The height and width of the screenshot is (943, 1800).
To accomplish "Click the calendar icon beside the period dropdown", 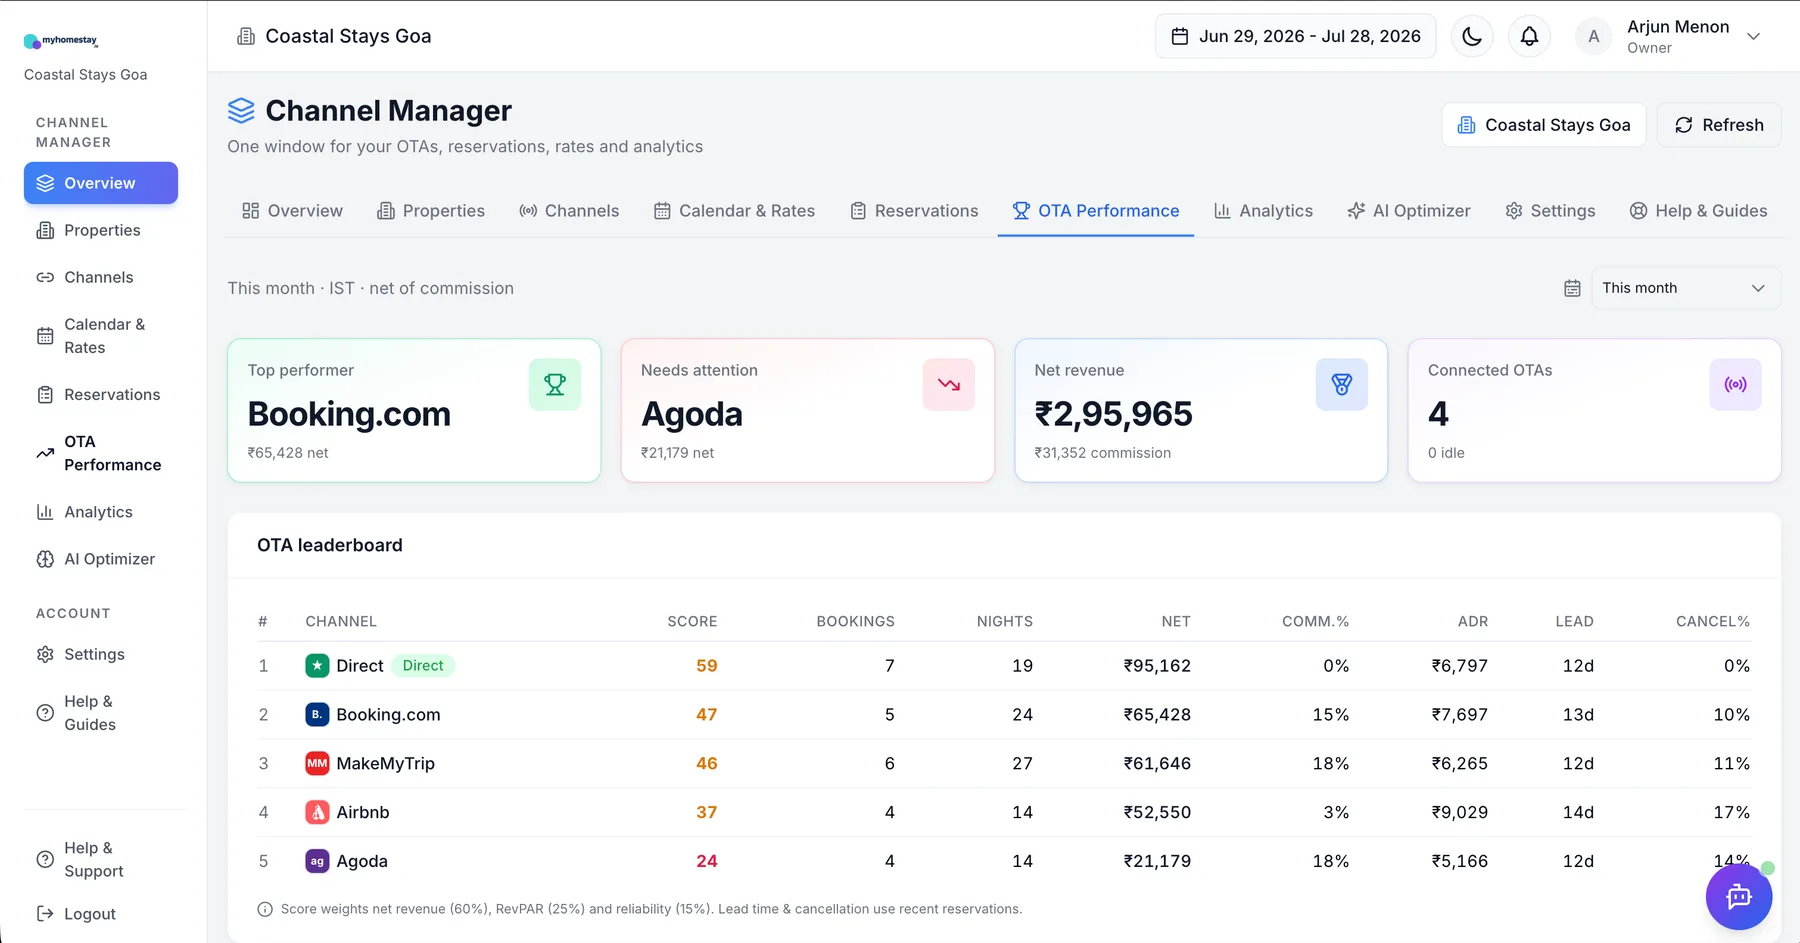I will tap(1572, 288).
